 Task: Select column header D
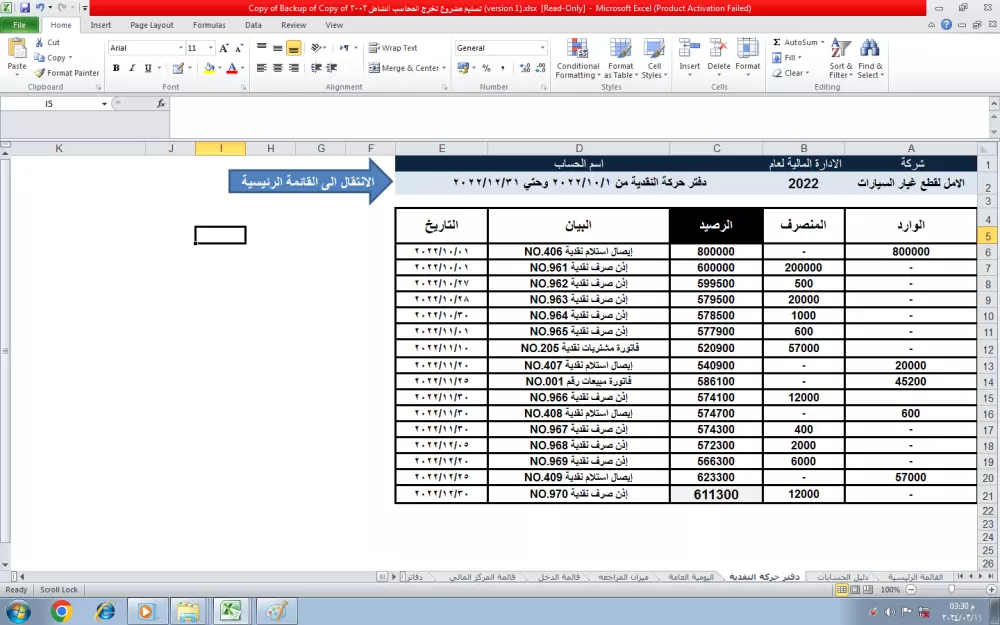[x=578, y=148]
